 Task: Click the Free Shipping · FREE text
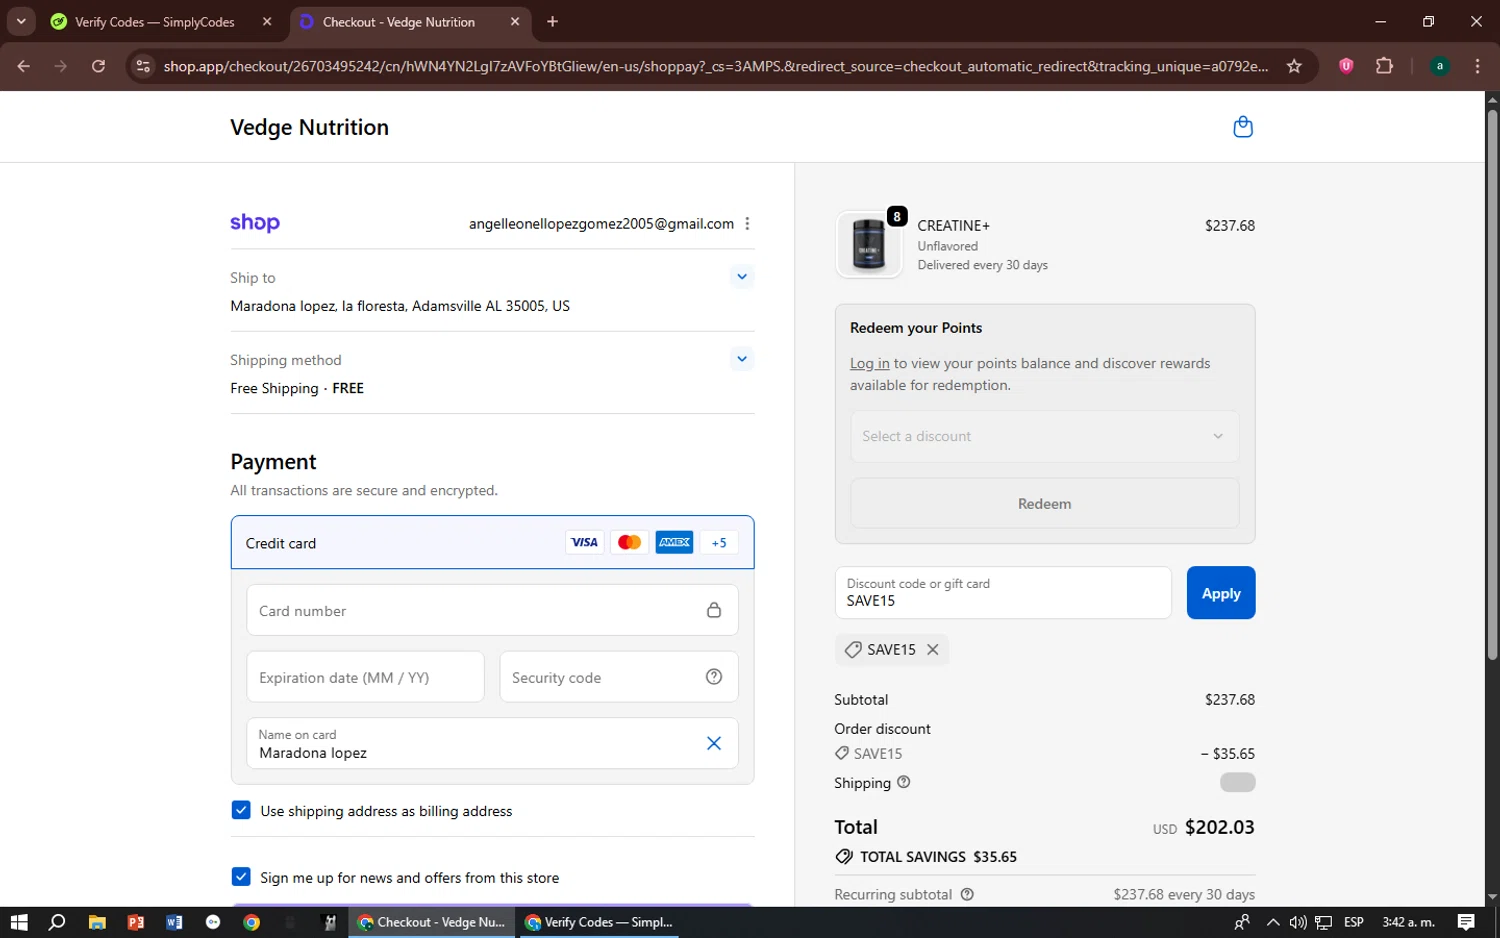[x=297, y=388]
